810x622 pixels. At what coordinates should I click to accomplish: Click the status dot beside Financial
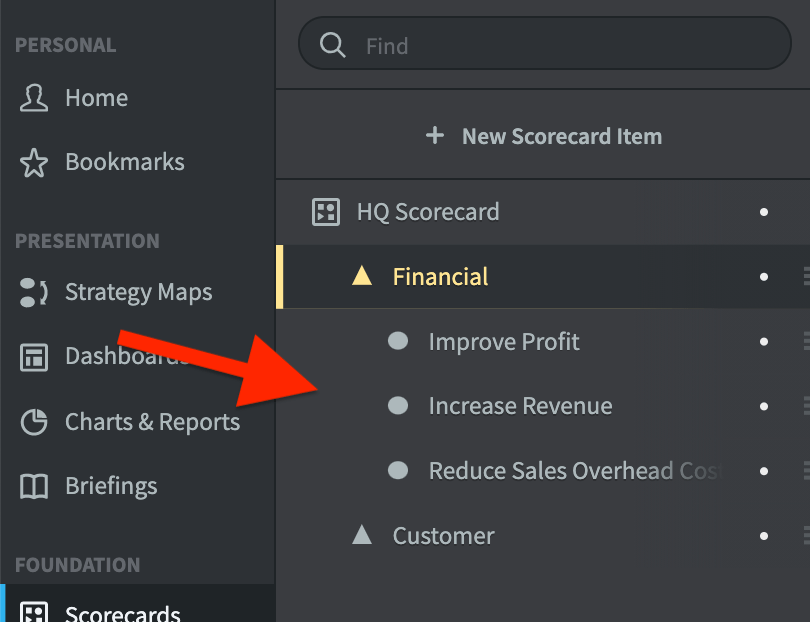point(764,277)
